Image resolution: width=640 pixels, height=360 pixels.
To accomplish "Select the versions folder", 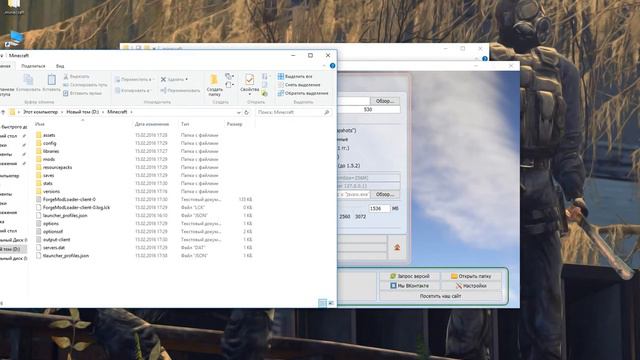I will (x=51, y=191).
